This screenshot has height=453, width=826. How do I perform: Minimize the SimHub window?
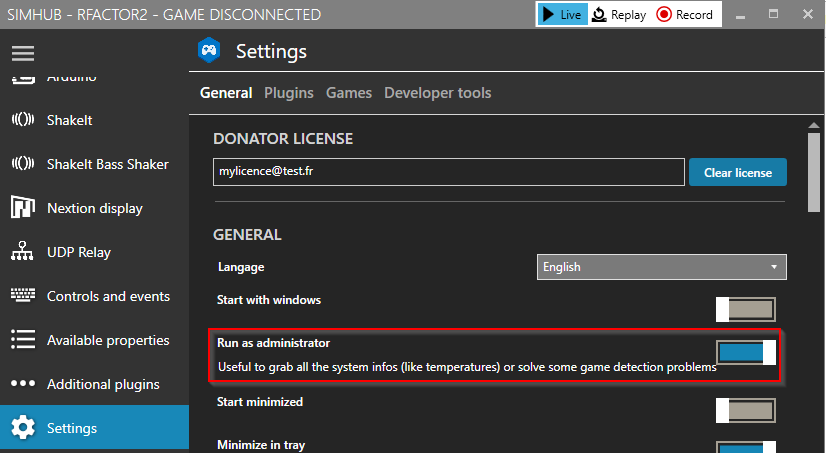click(740, 15)
